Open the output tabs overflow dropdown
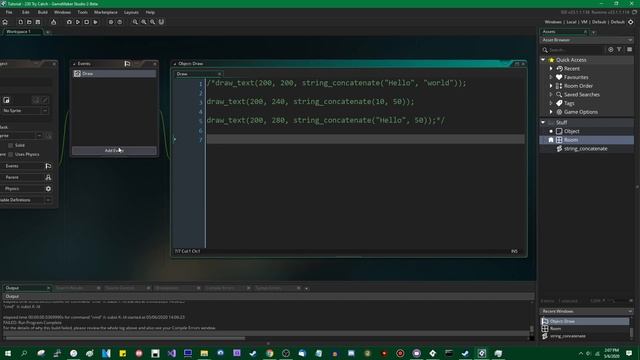Viewport: 640px width, 360px height. click(x=307, y=288)
